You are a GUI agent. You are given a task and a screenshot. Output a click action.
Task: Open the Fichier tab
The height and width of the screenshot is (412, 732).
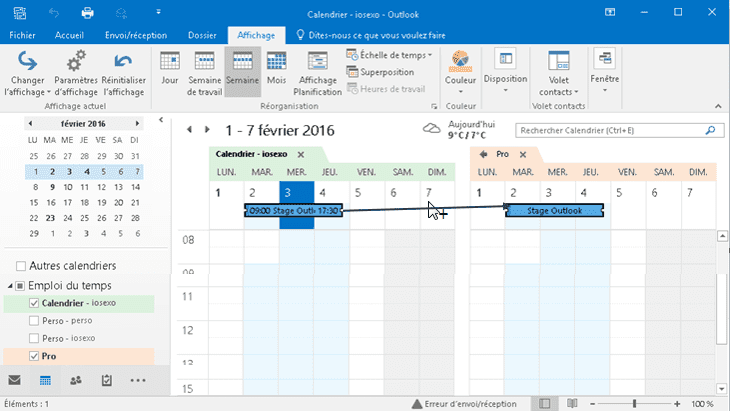pyautogui.click(x=22, y=35)
